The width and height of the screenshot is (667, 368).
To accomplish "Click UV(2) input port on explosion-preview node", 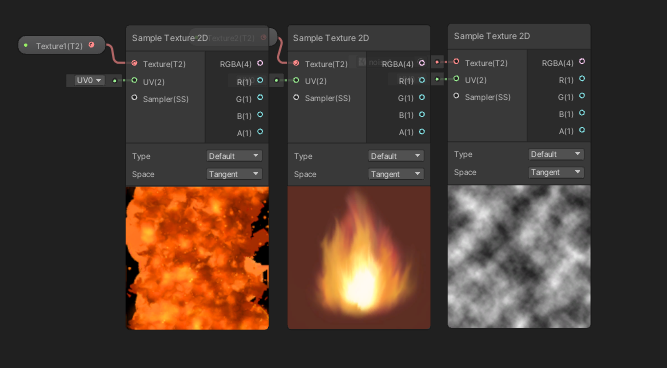I will pyautogui.click(x=134, y=80).
